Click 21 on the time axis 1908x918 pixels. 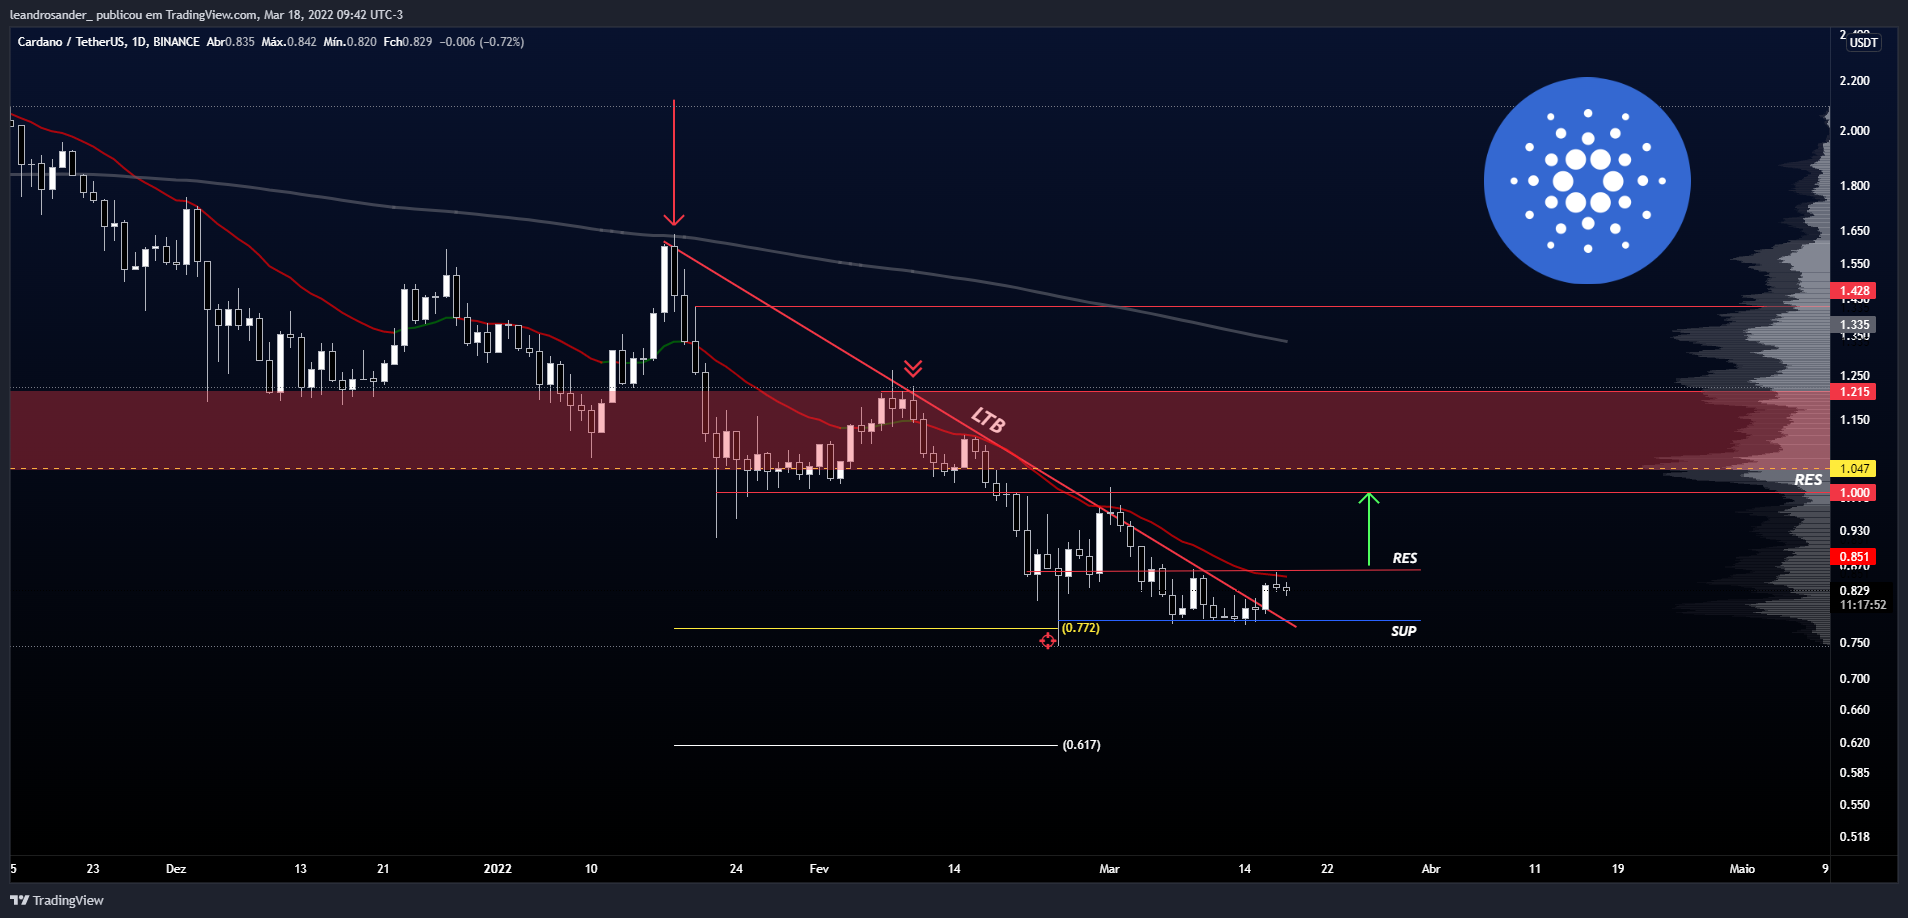383,869
